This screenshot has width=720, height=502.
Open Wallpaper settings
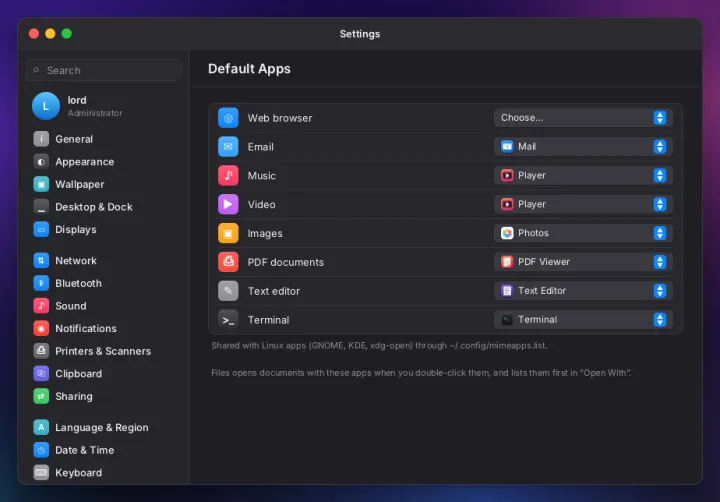pos(105,184)
